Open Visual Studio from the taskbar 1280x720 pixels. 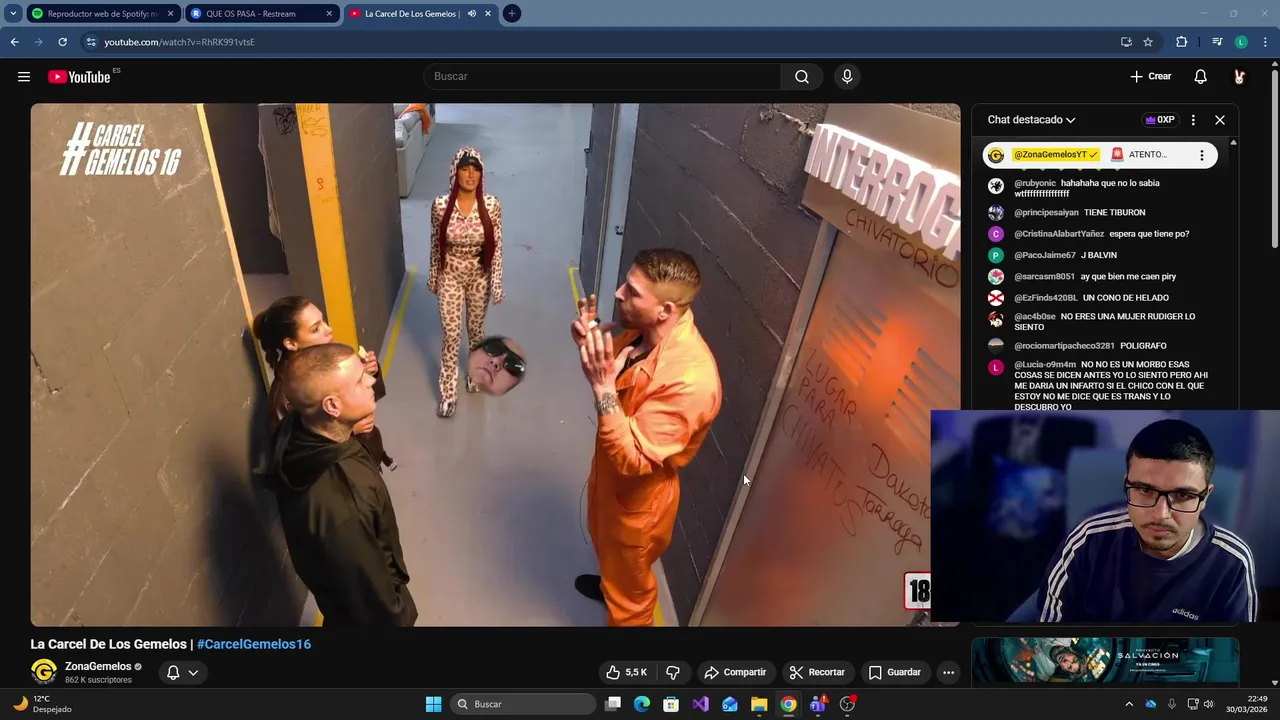700,704
